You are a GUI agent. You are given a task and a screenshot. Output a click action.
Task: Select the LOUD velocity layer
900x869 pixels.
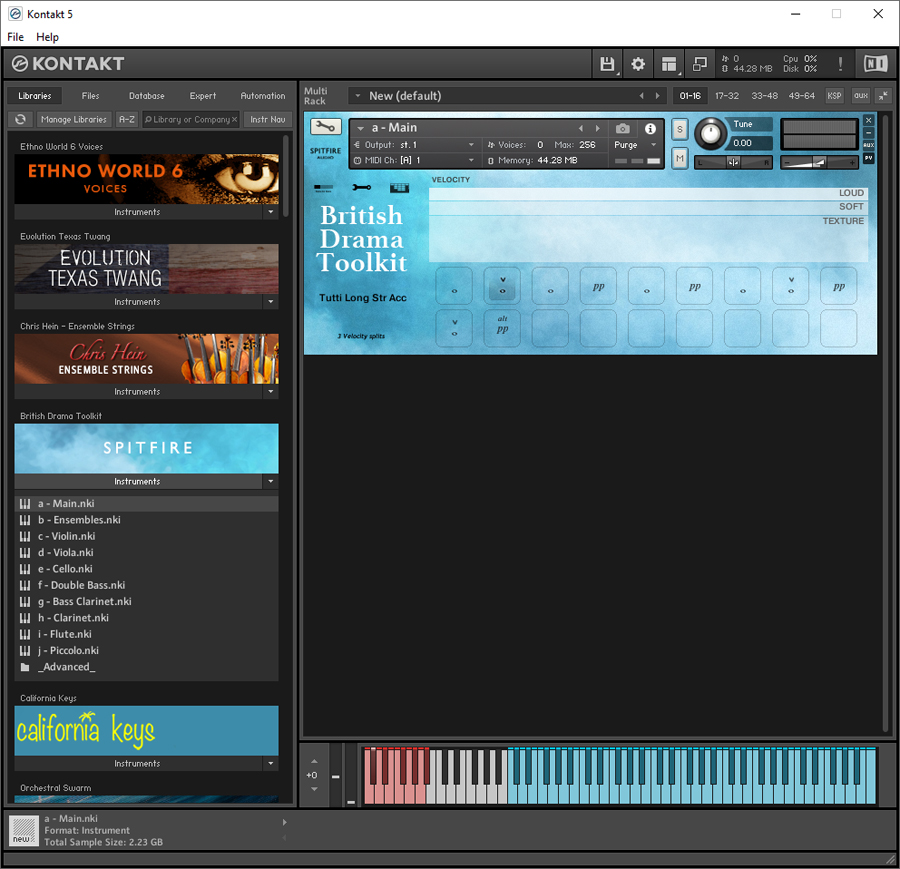tap(647, 193)
